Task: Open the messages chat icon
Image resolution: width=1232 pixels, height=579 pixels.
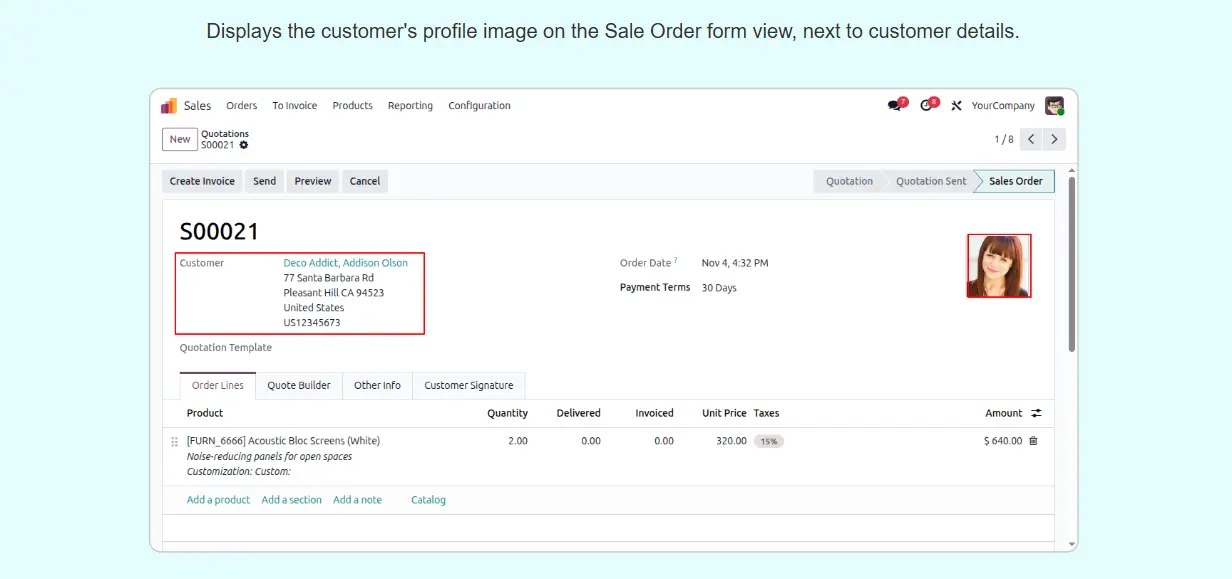Action: tap(895, 106)
